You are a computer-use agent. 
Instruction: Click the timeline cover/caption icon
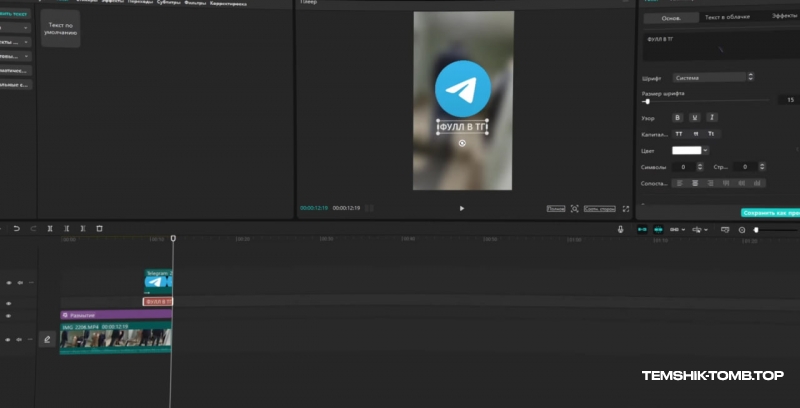(x=725, y=230)
